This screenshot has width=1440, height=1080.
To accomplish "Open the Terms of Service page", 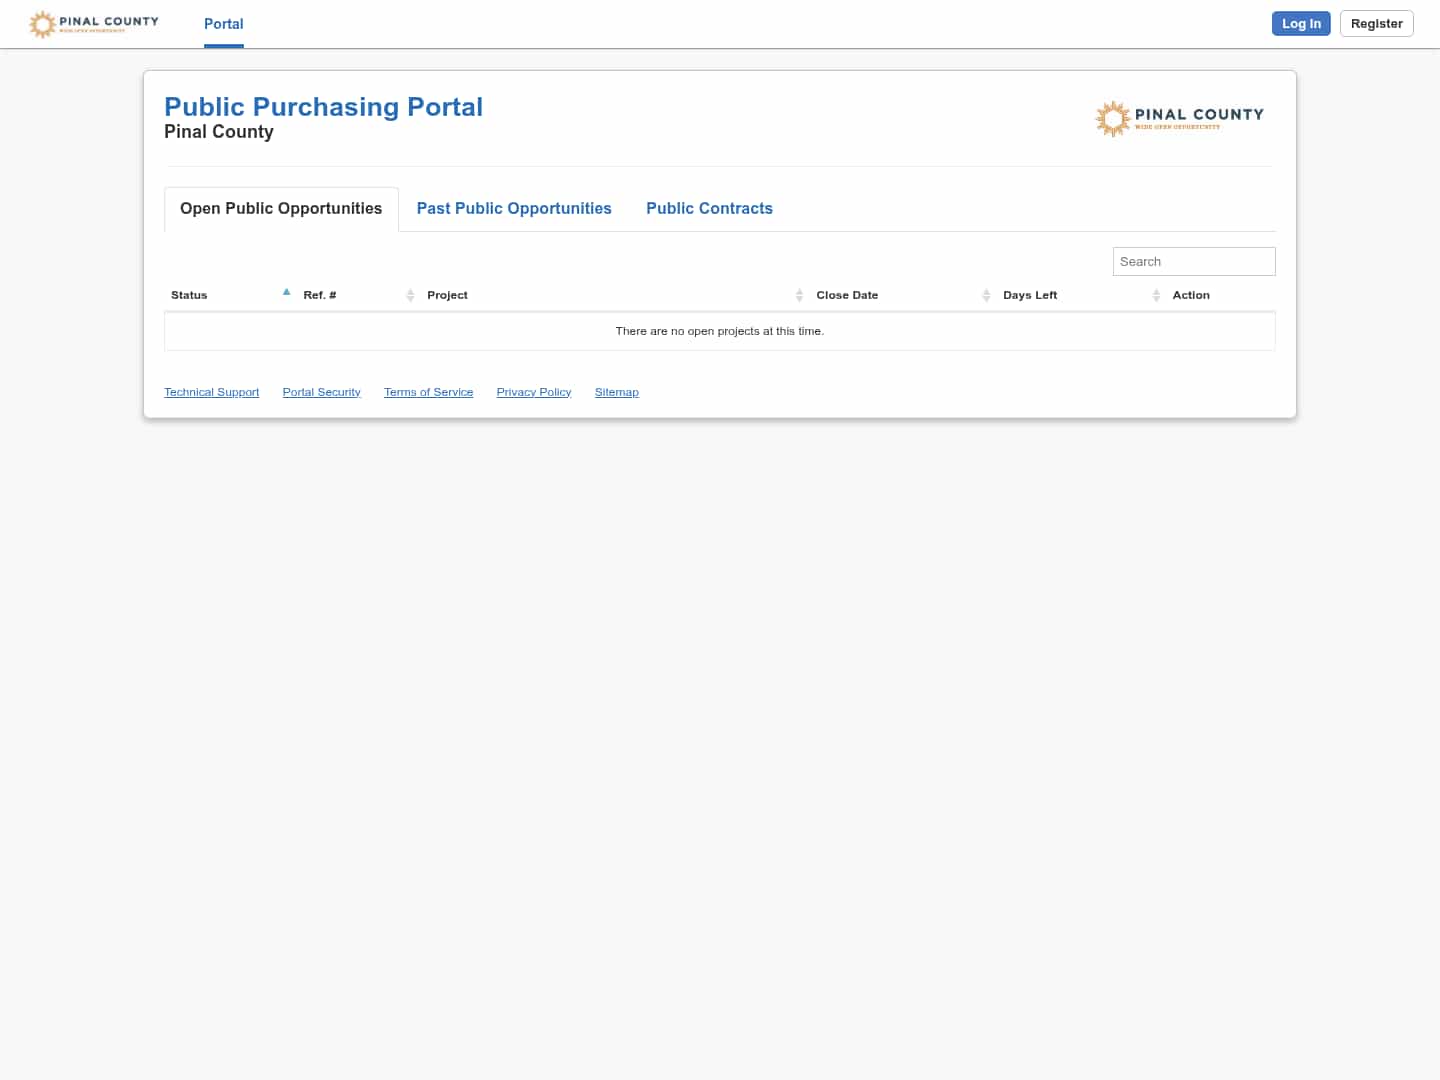I will click(428, 391).
